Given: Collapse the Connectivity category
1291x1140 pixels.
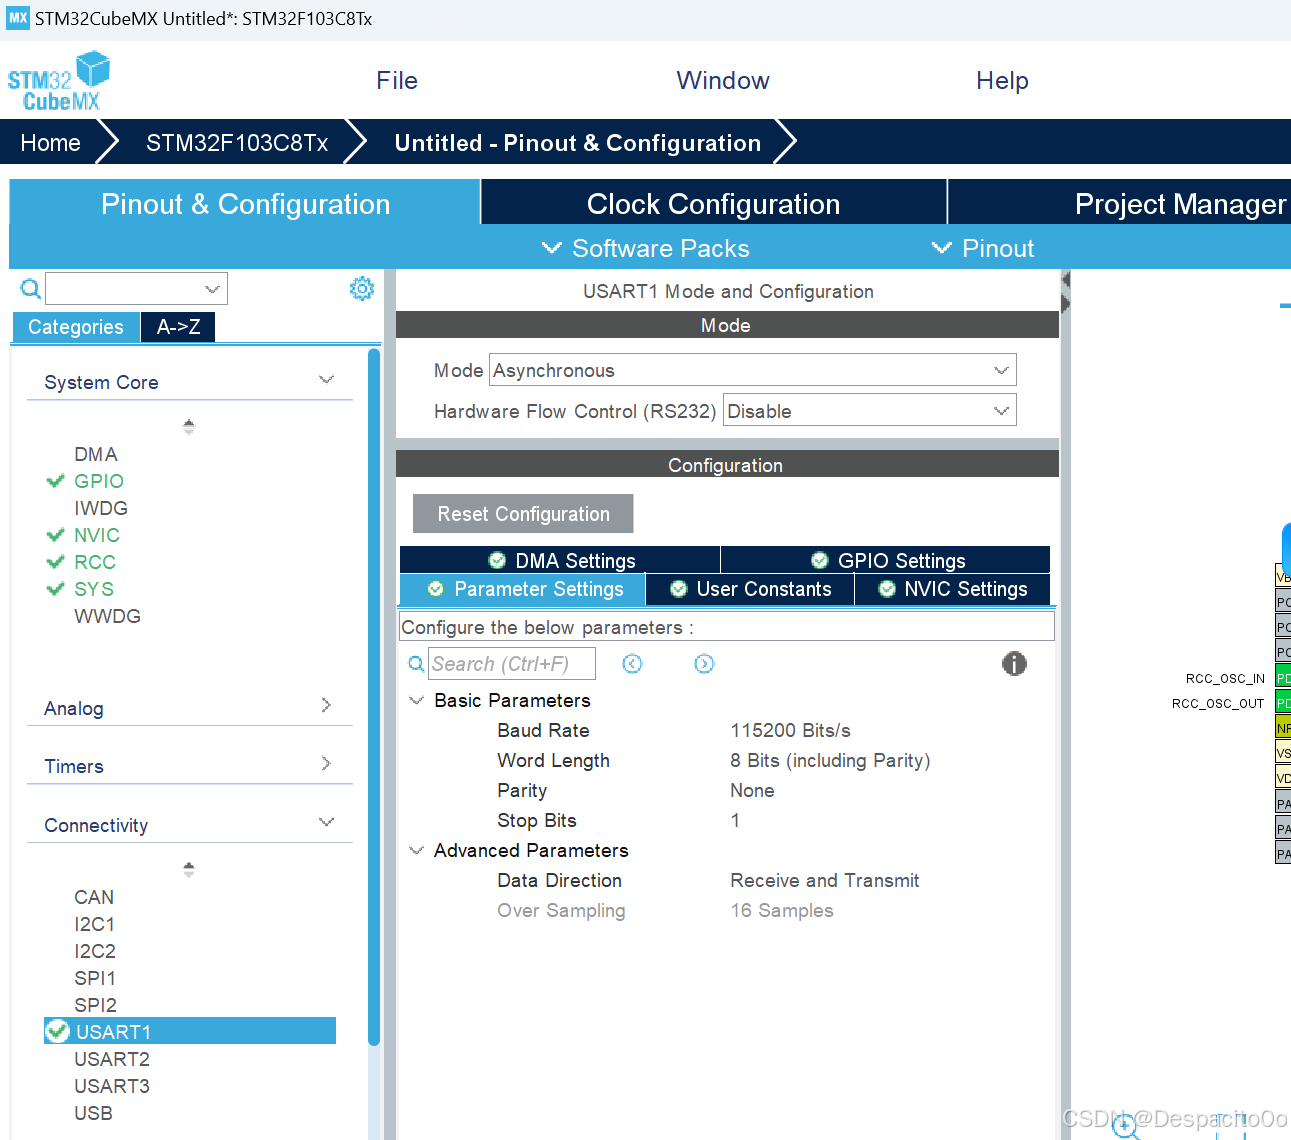Looking at the screenshot, I should pyautogui.click(x=326, y=822).
